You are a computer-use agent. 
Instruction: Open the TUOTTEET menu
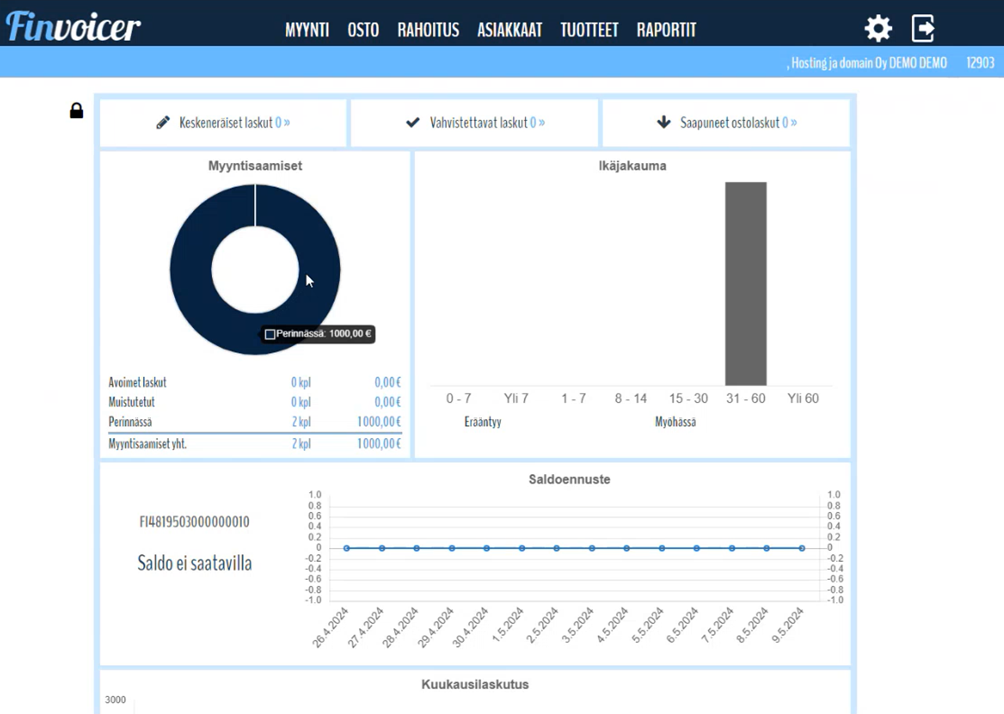click(589, 30)
